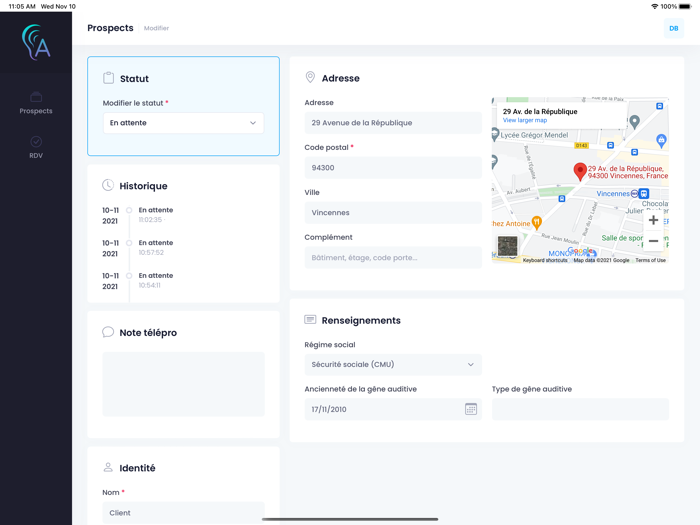Click the Type de gêne auditive field
700x525 pixels.
pyautogui.click(x=580, y=409)
